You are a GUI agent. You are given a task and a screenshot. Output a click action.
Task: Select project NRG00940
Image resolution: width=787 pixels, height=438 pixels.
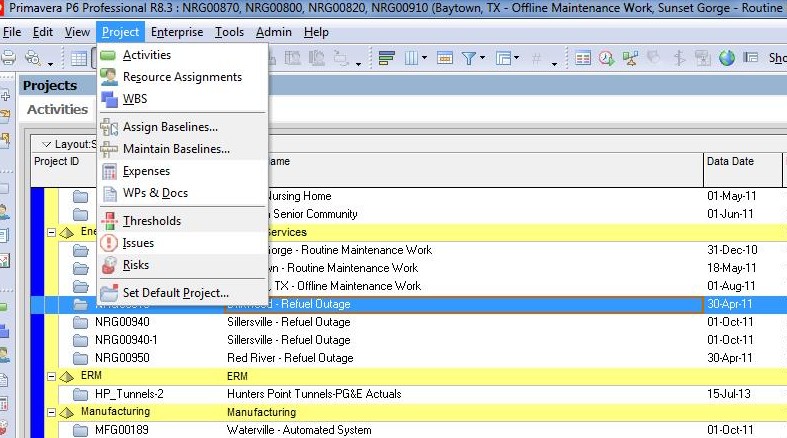point(122,322)
